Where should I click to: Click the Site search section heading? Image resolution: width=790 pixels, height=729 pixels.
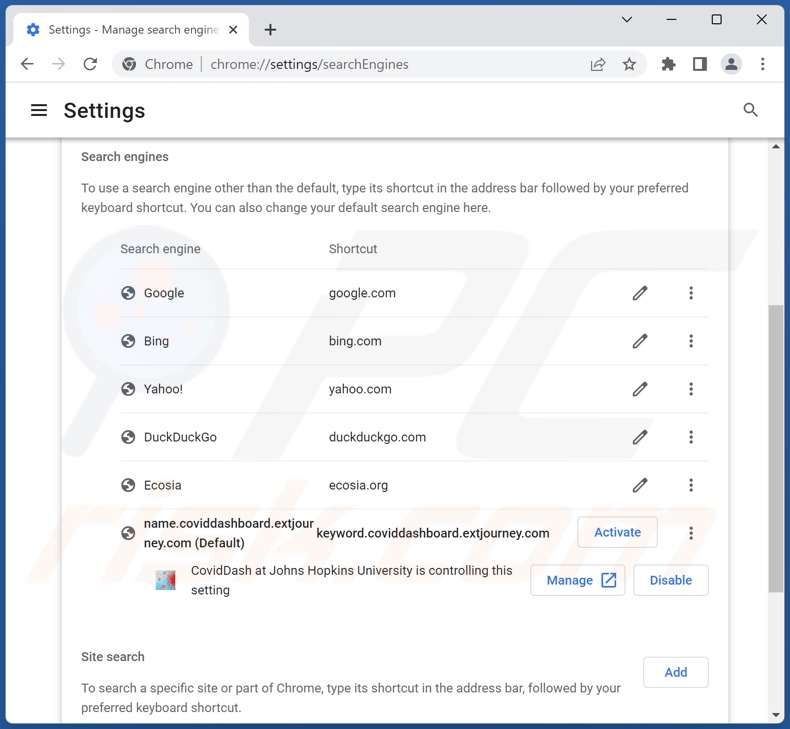click(x=113, y=656)
